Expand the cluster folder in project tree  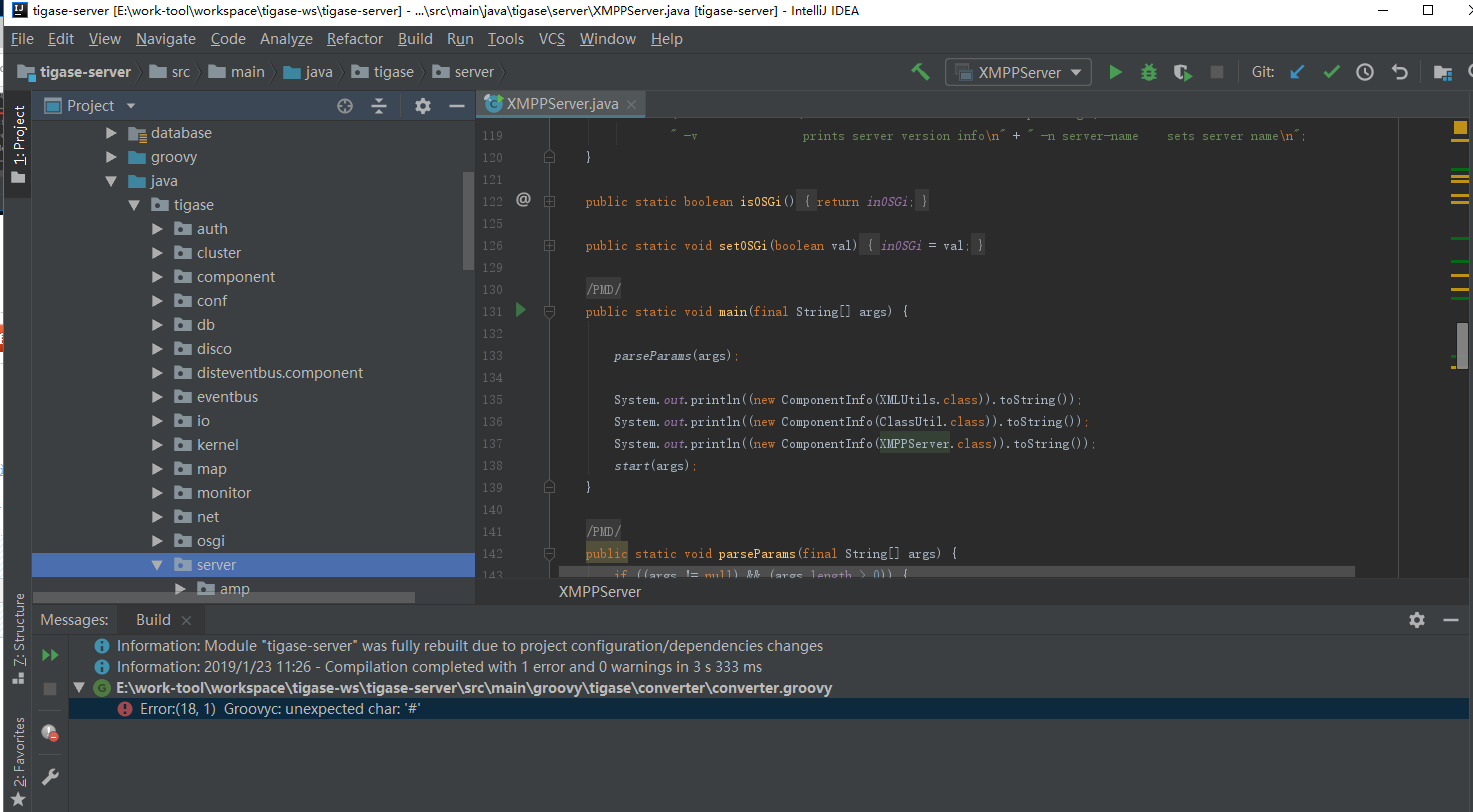(x=157, y=253)
